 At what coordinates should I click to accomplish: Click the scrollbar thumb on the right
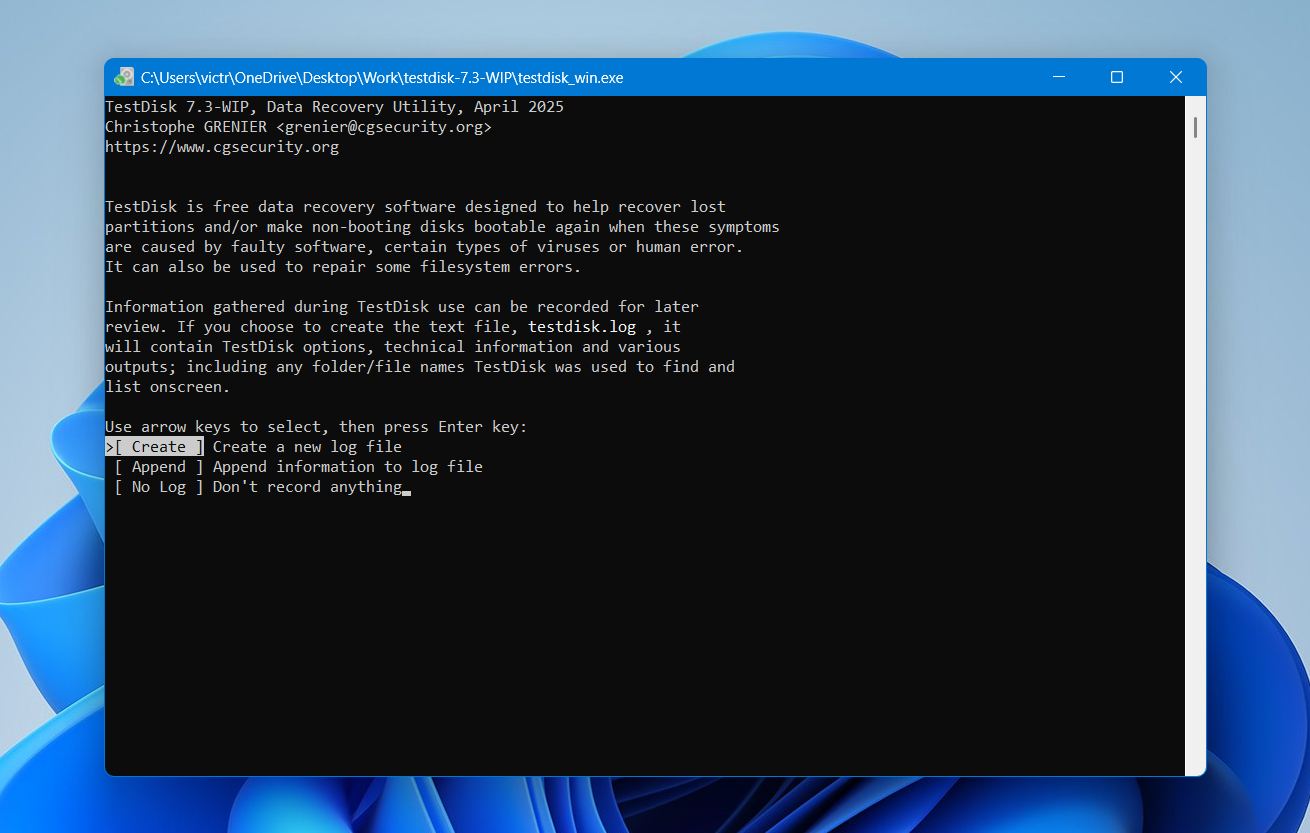tap(1194, 128)
